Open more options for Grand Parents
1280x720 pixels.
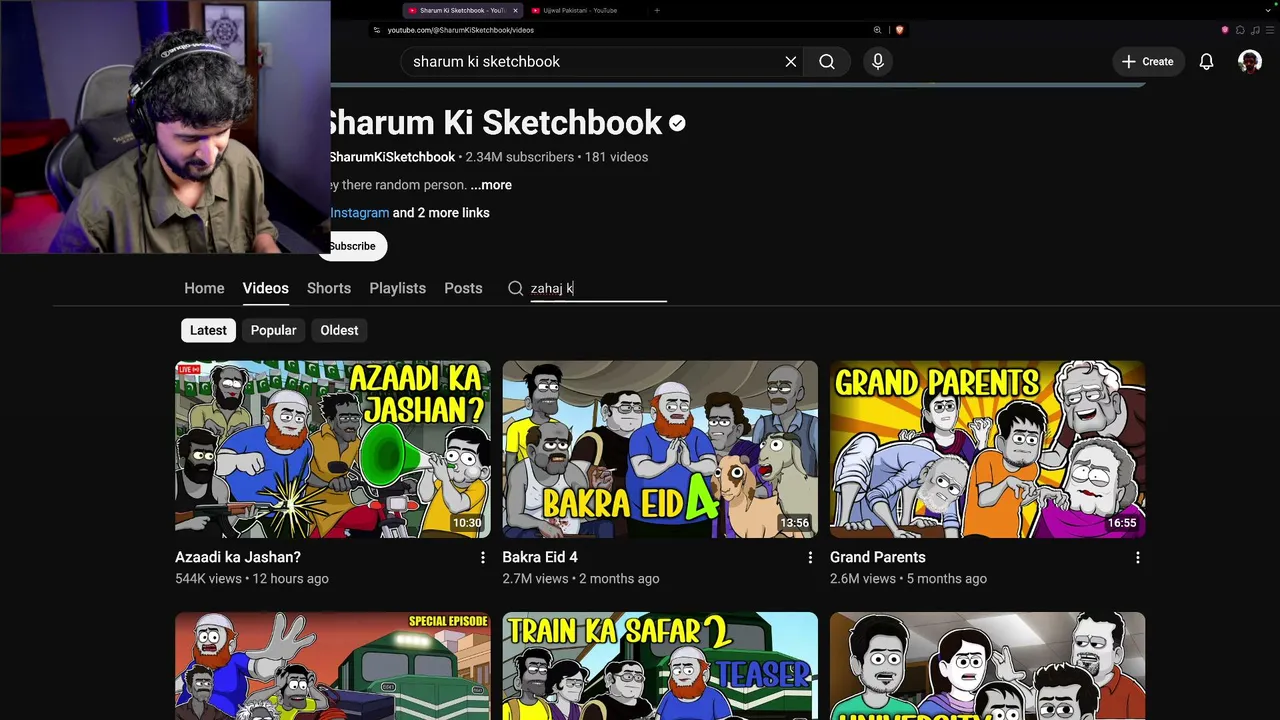click(x=1137, y=558)
